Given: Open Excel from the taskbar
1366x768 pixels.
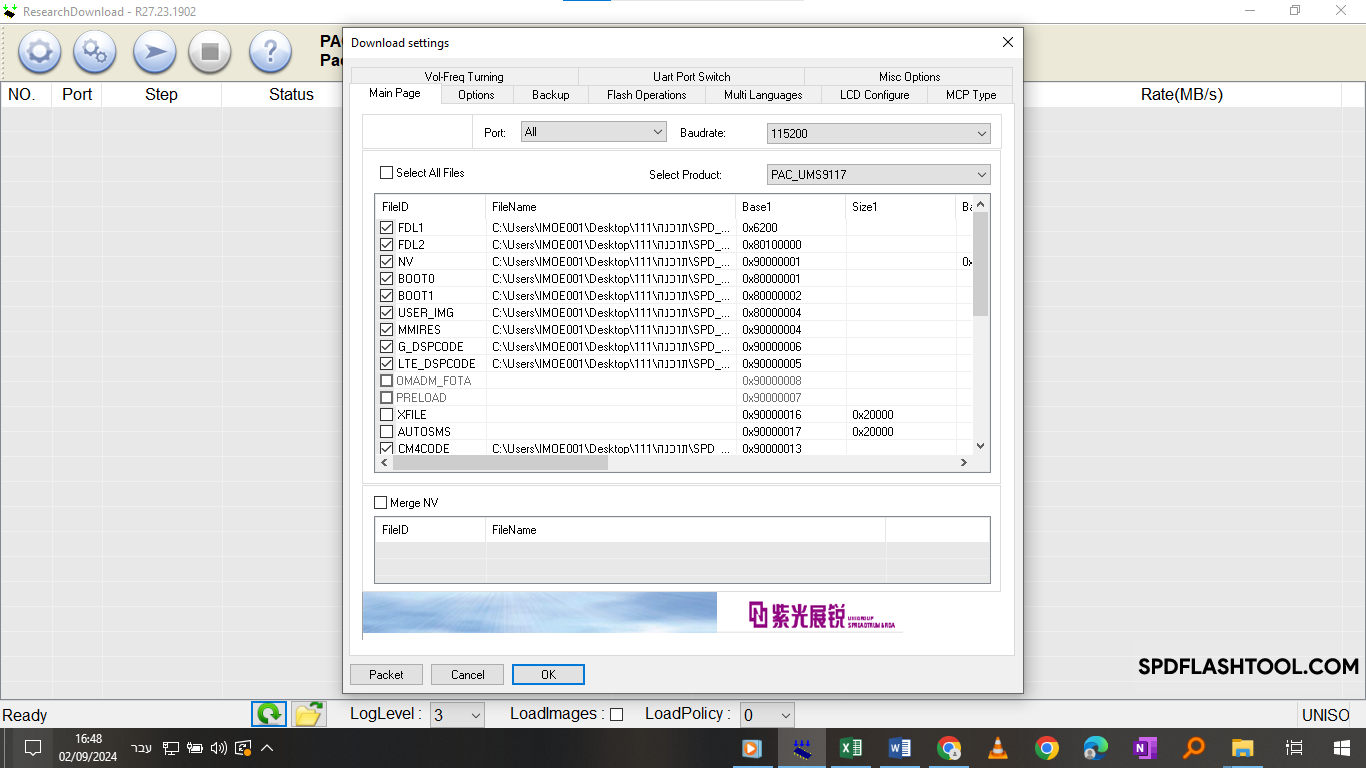Looking at the screenshot, I should 851,748.
